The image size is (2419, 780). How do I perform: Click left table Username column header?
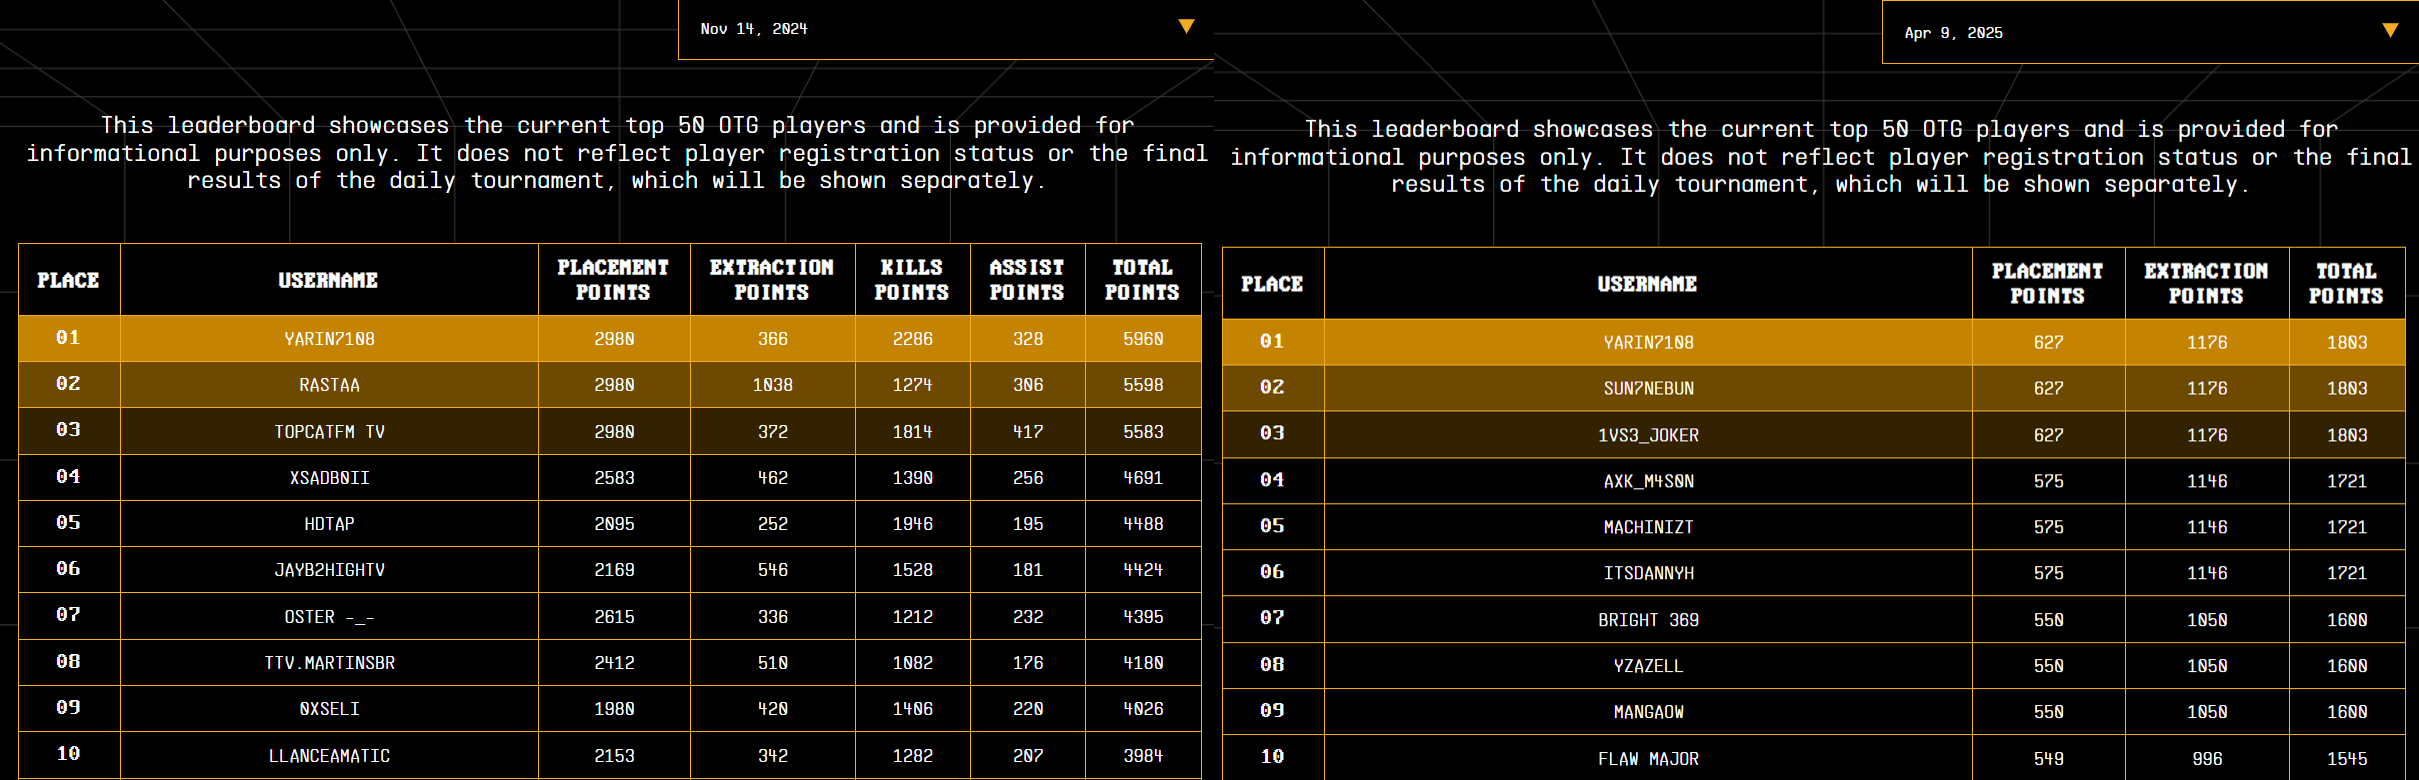click(328, 281)
